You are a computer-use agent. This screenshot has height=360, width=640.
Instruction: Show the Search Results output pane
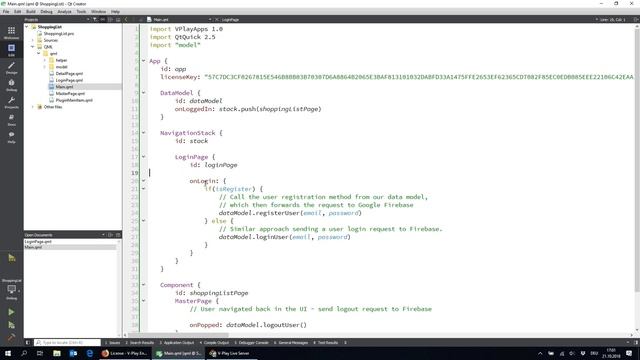tap(140, 343)
